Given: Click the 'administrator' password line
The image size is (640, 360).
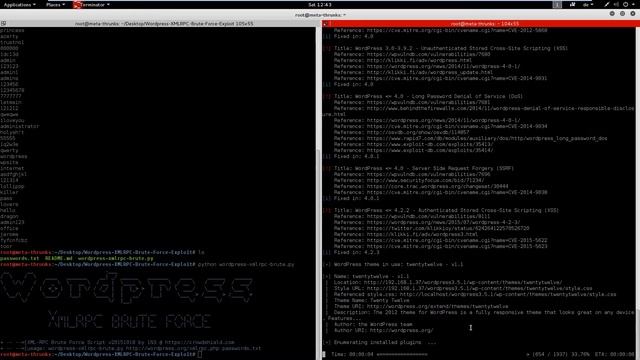Looking at the screenshot, I should 20,126.
